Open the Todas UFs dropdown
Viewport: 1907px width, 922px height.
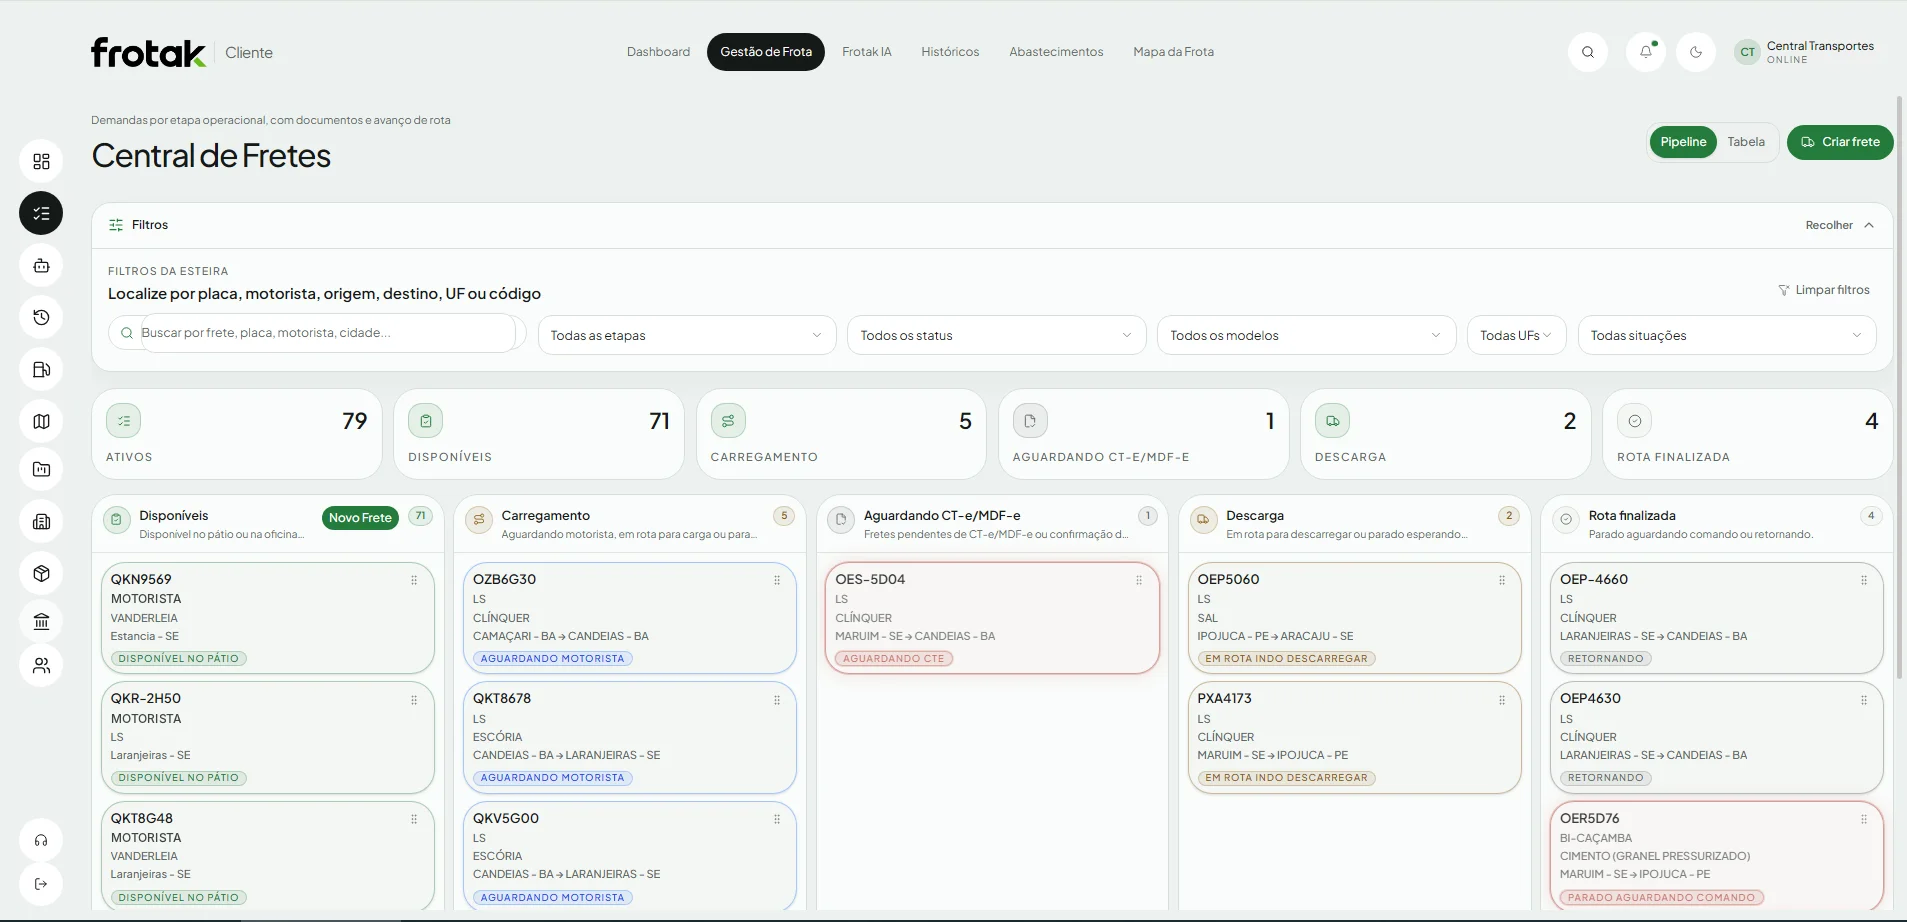coord(1516,335)
